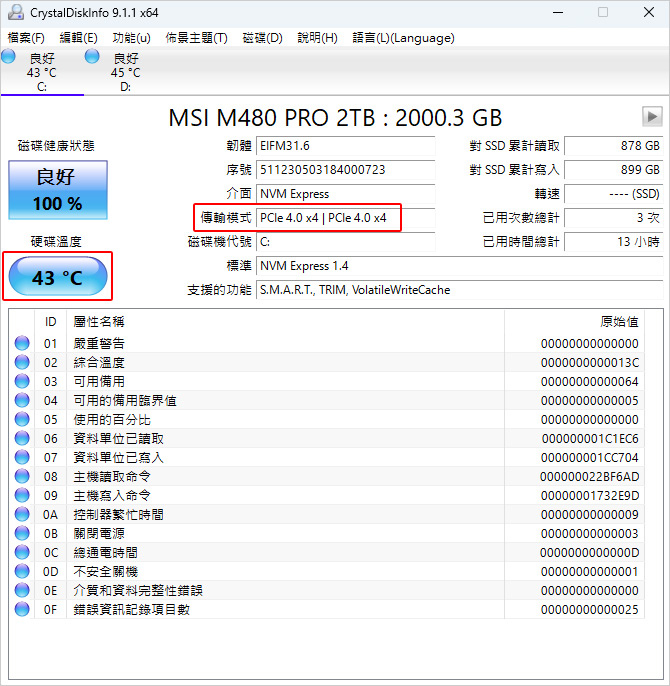Click the transfer mode field PCIe 4.0 x4
Screen dimensions: 670x686
click(345, 218)
